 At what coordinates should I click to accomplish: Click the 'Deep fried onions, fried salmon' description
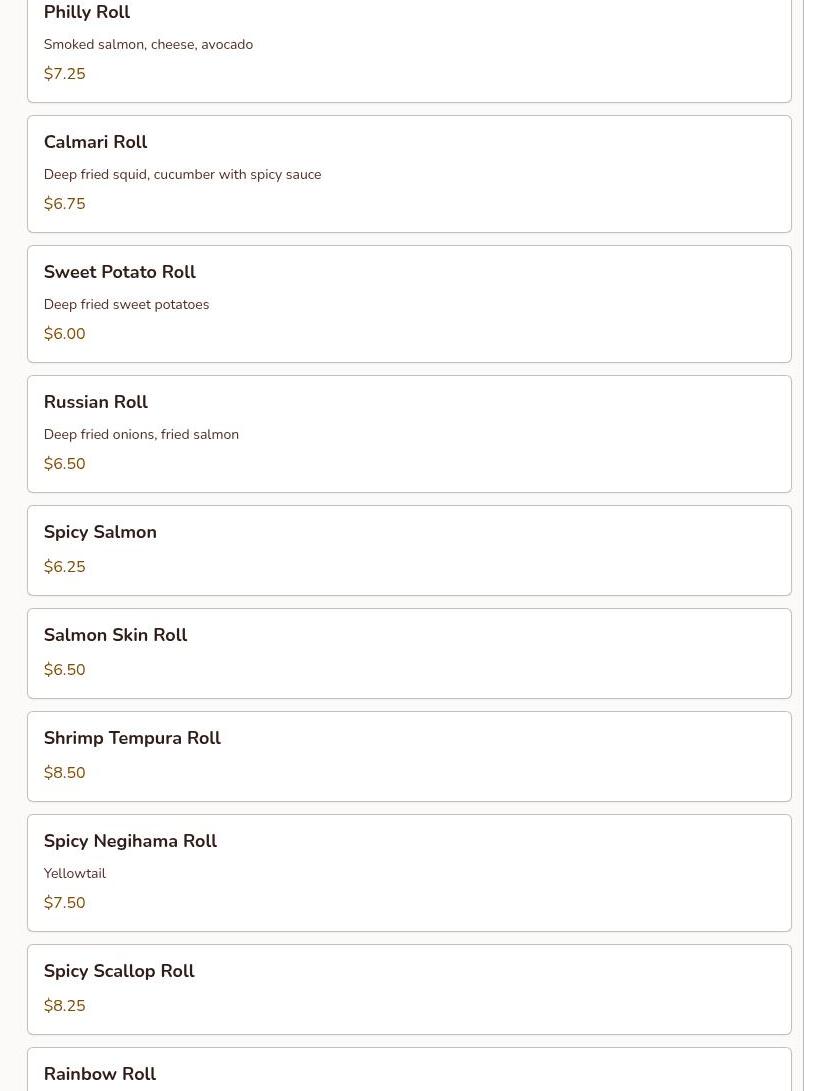point(141,435)
